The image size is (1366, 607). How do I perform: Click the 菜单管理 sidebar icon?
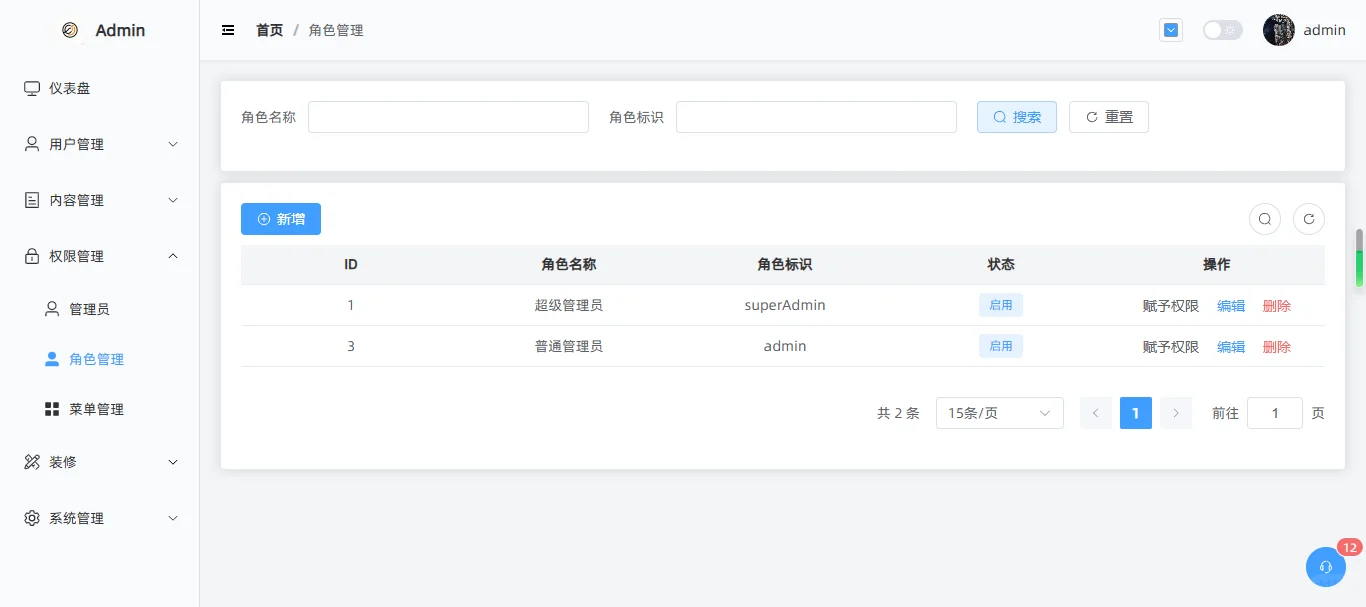click(x=51, y=408)
